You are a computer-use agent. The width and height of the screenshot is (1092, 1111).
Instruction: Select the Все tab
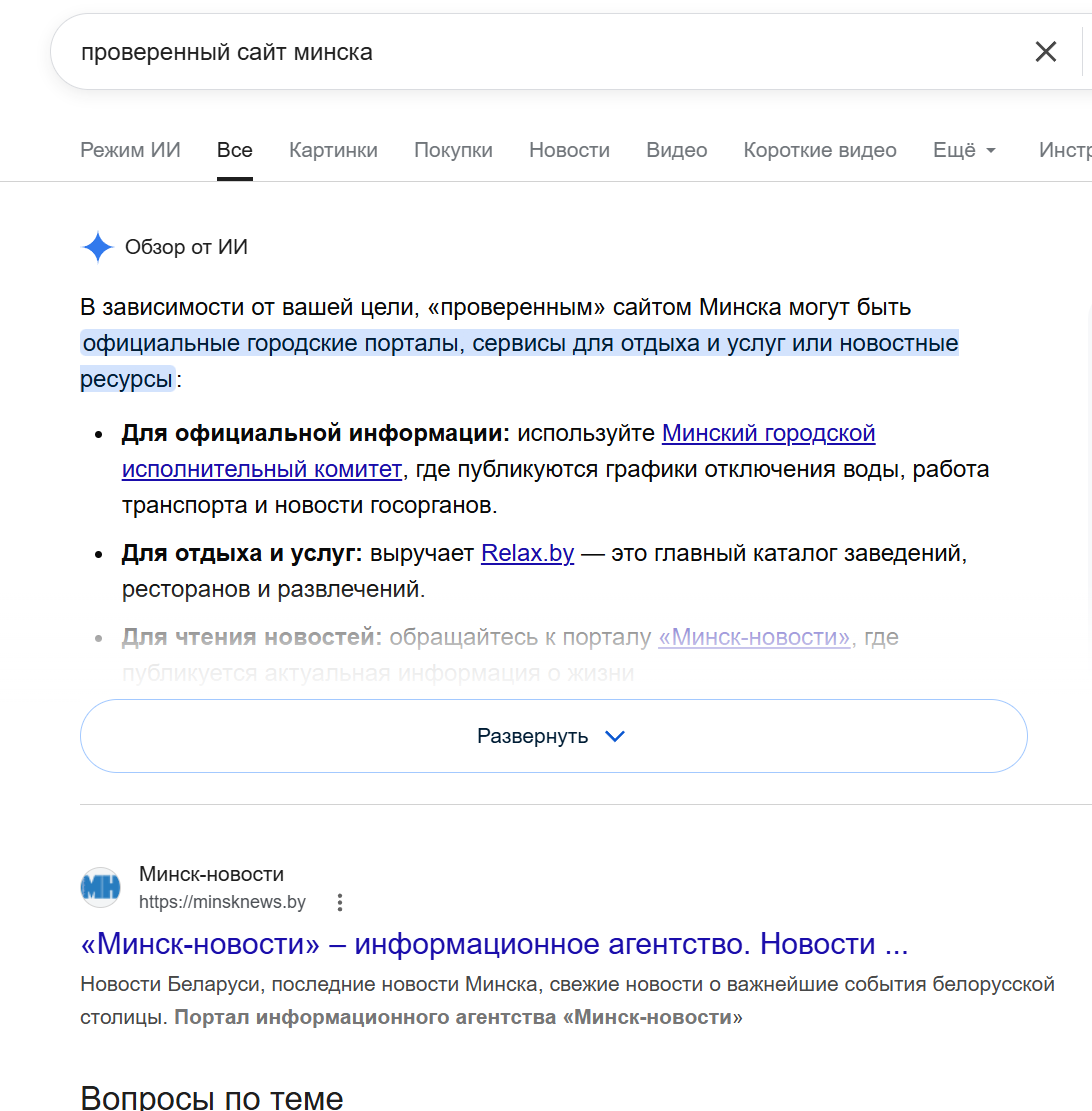[235, 150]
